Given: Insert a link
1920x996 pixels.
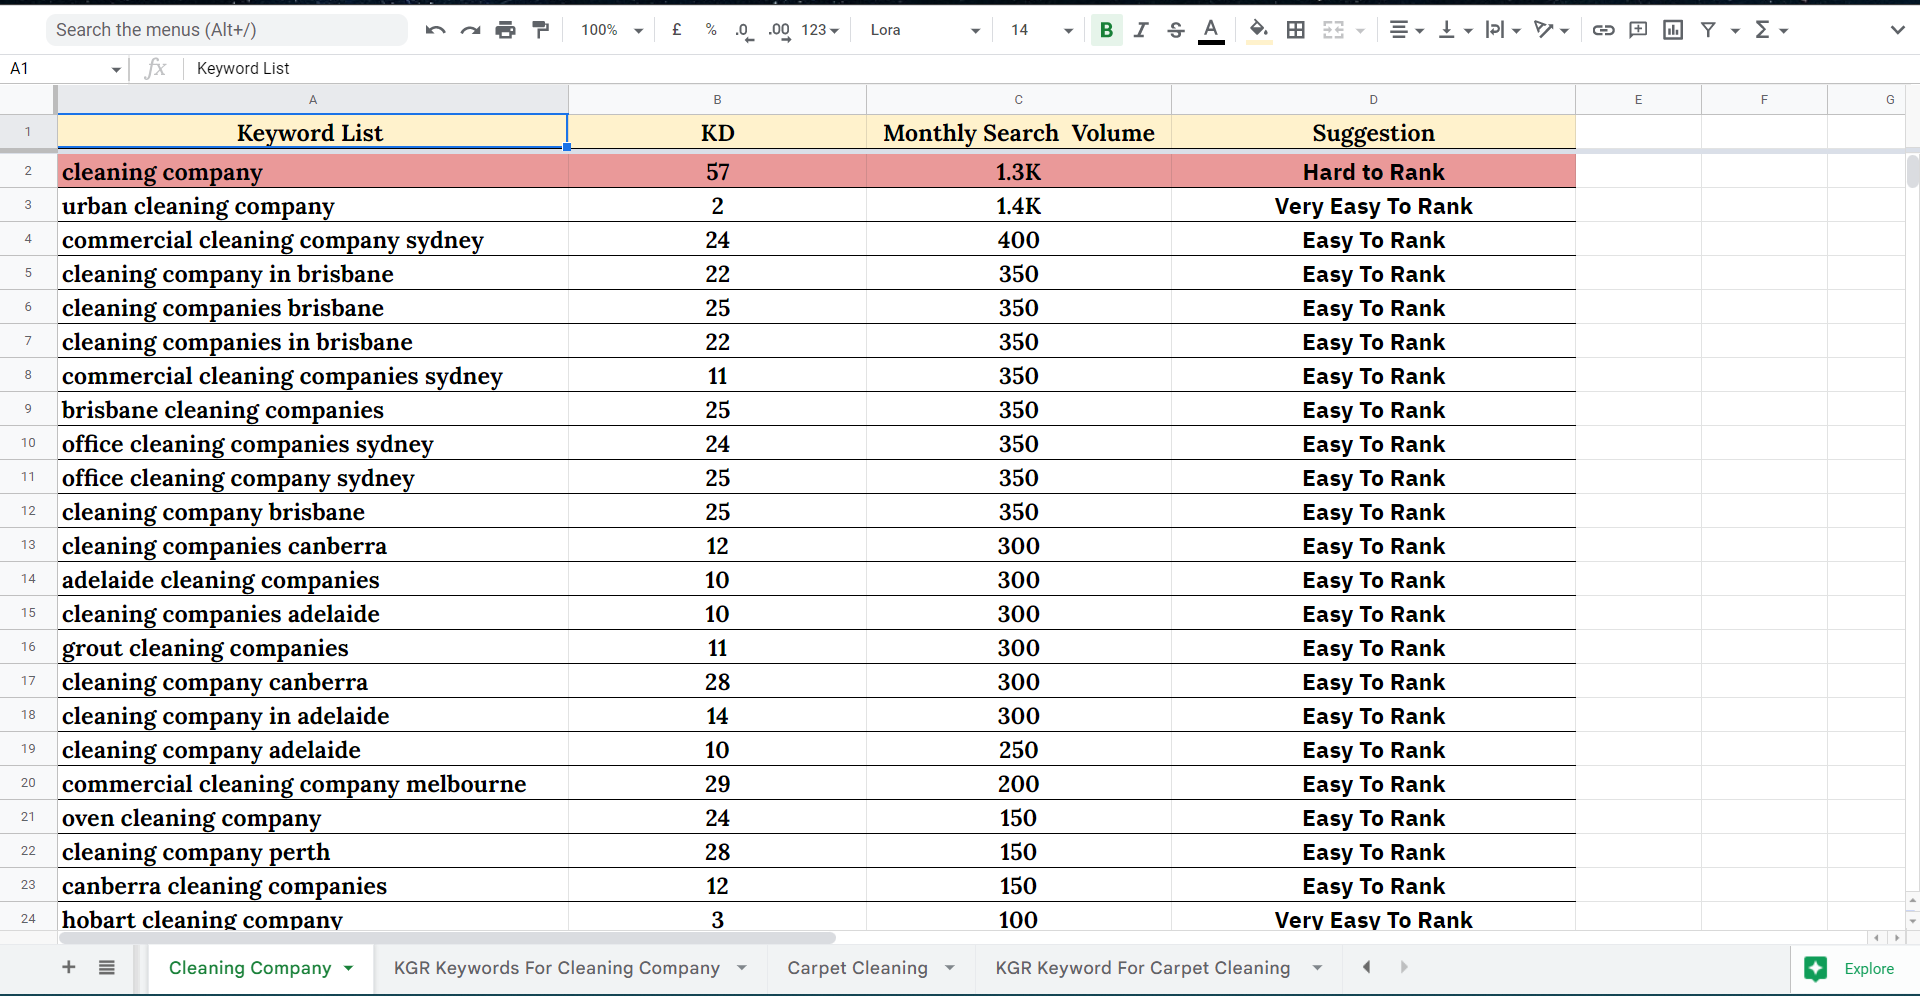Looking at the screenshot, I should click(x=1603, y=30).
